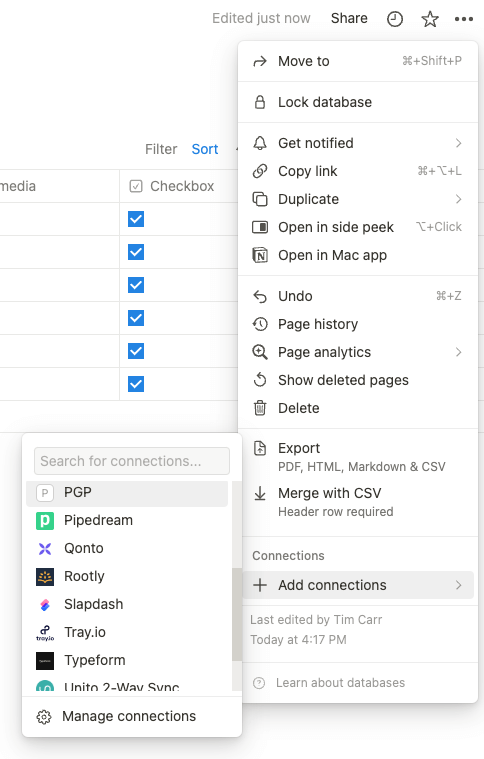Viewport: 484px width, 759px height.
Task: Select Open in Mac app
Action: pyautogui.click(x=358, y=255)
